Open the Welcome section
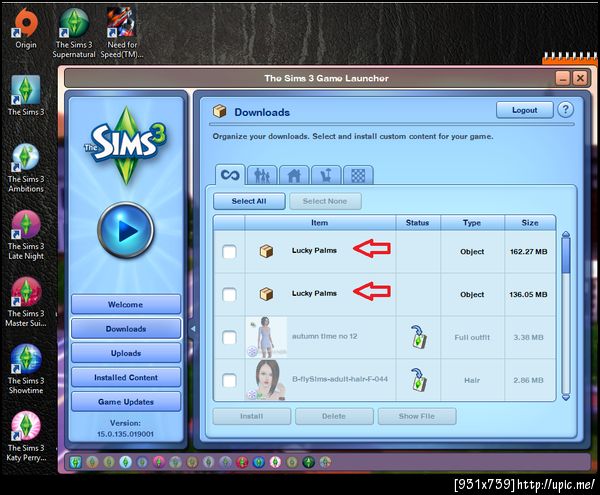This screenshot has width=600, height=495. click(126, 304)
